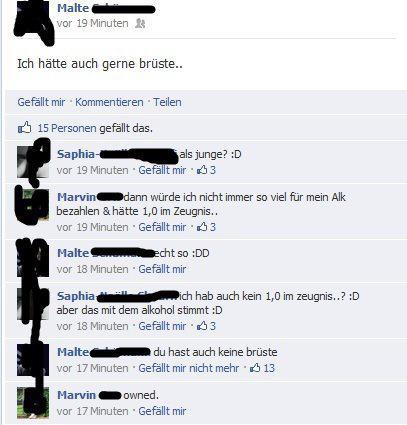The height and width of the screenshot is (425, 407).
Task: Like the 'echt so :DD' comment
Action: pos(162,269)
